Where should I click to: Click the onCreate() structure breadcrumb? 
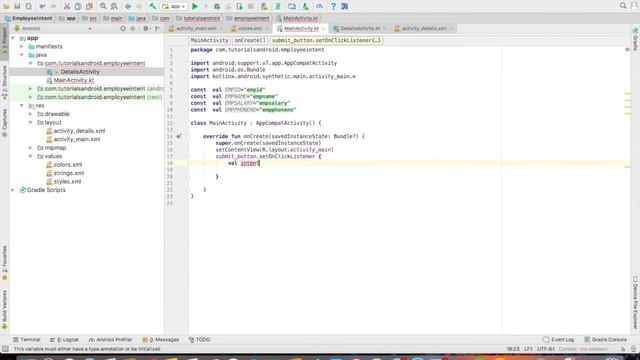[250, 40]
